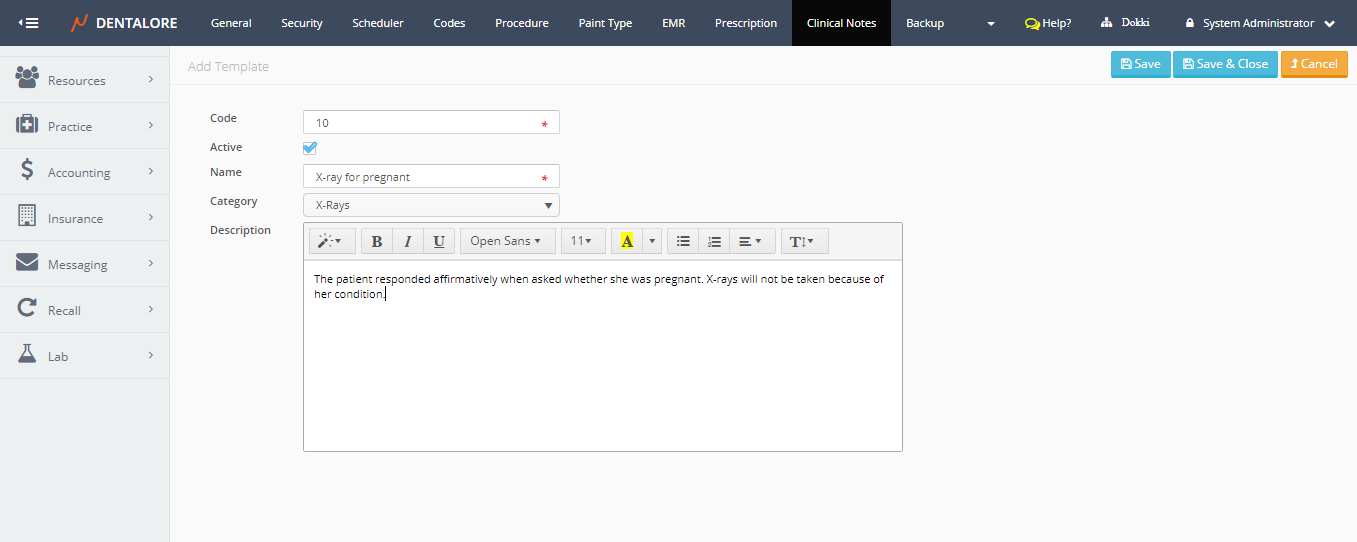The width and height of the screenshot is (1357, 542).
Task: Click the Dokki organization icon
Action: point(1107,22)
